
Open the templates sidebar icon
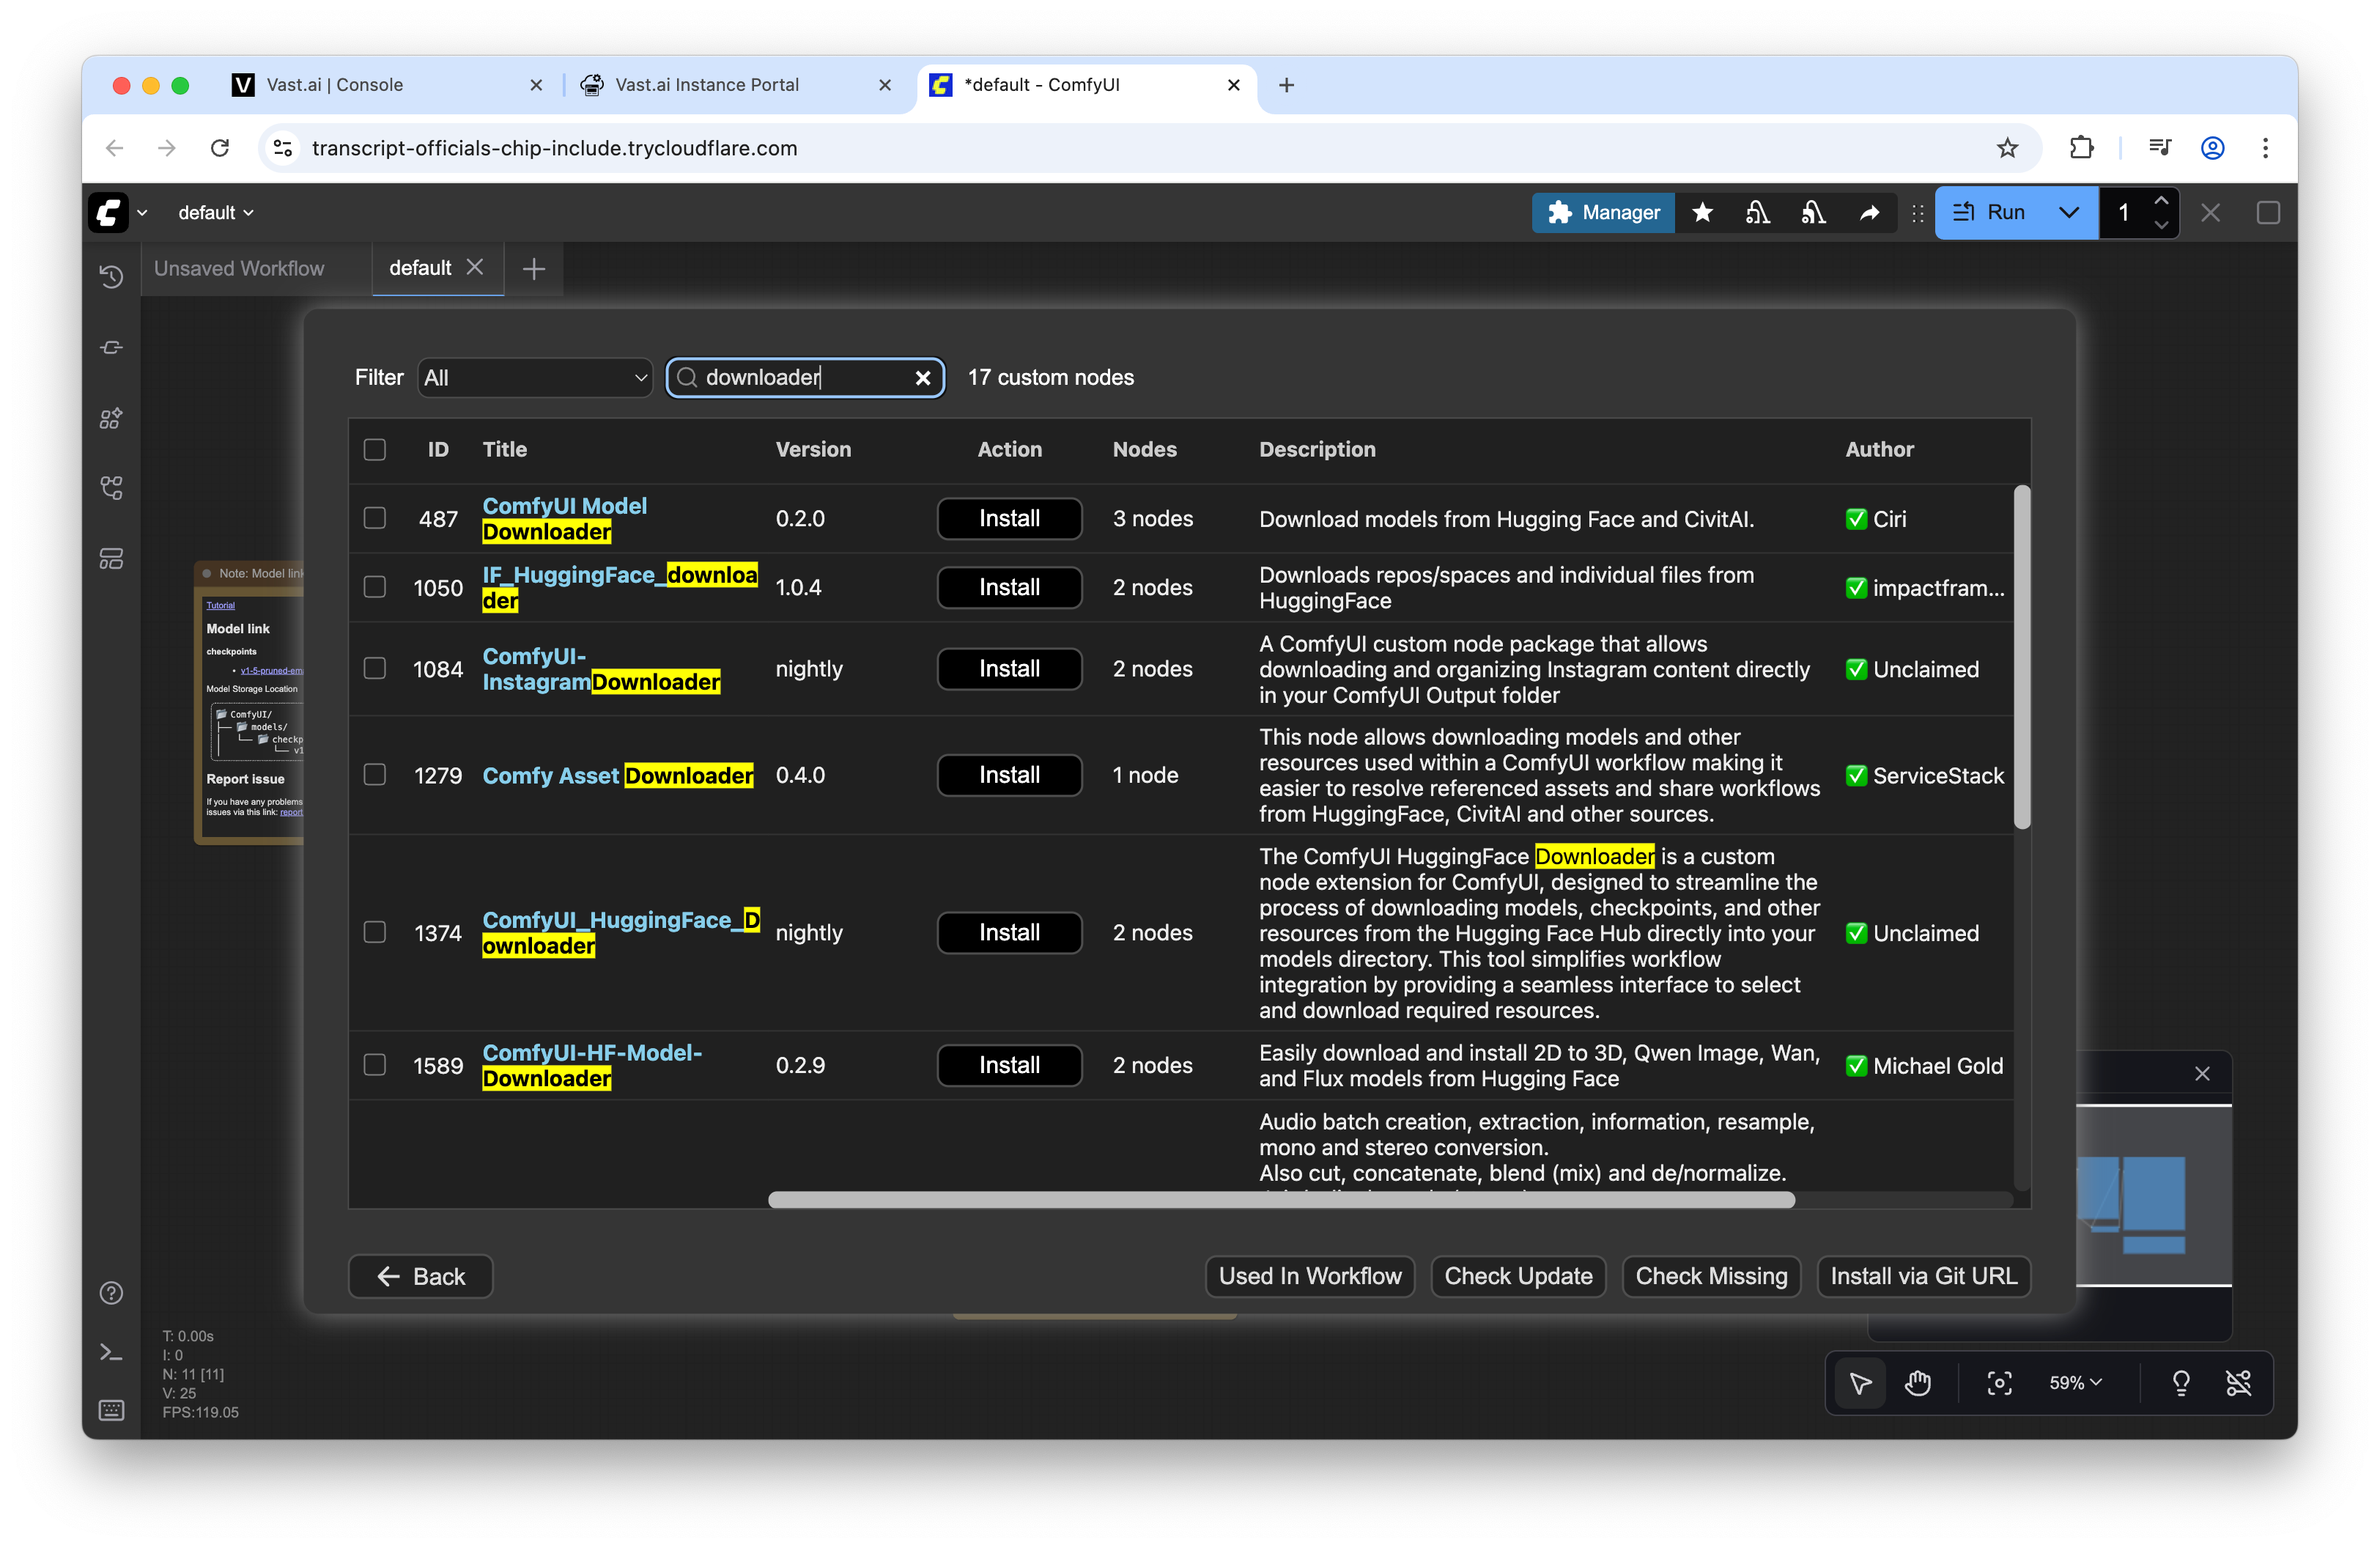click(111, 558)
